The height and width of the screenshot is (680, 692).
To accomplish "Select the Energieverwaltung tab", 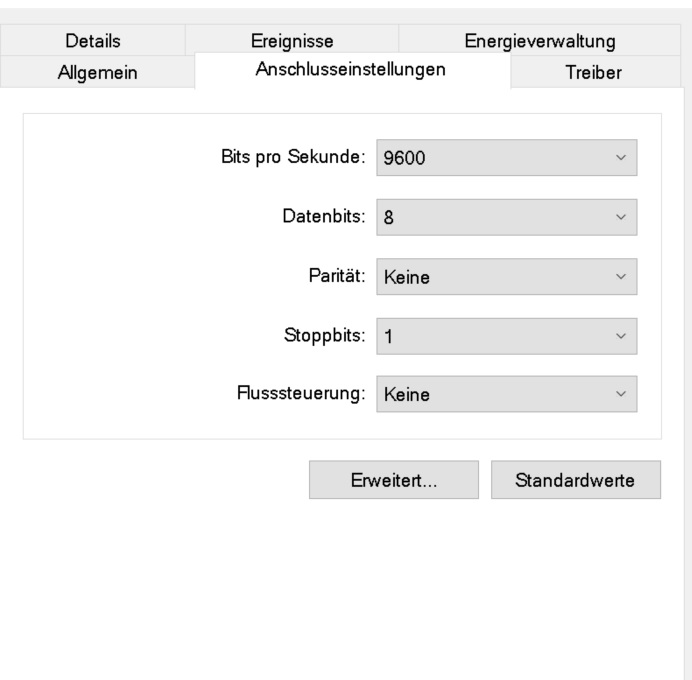I will [x=539, y=41].
